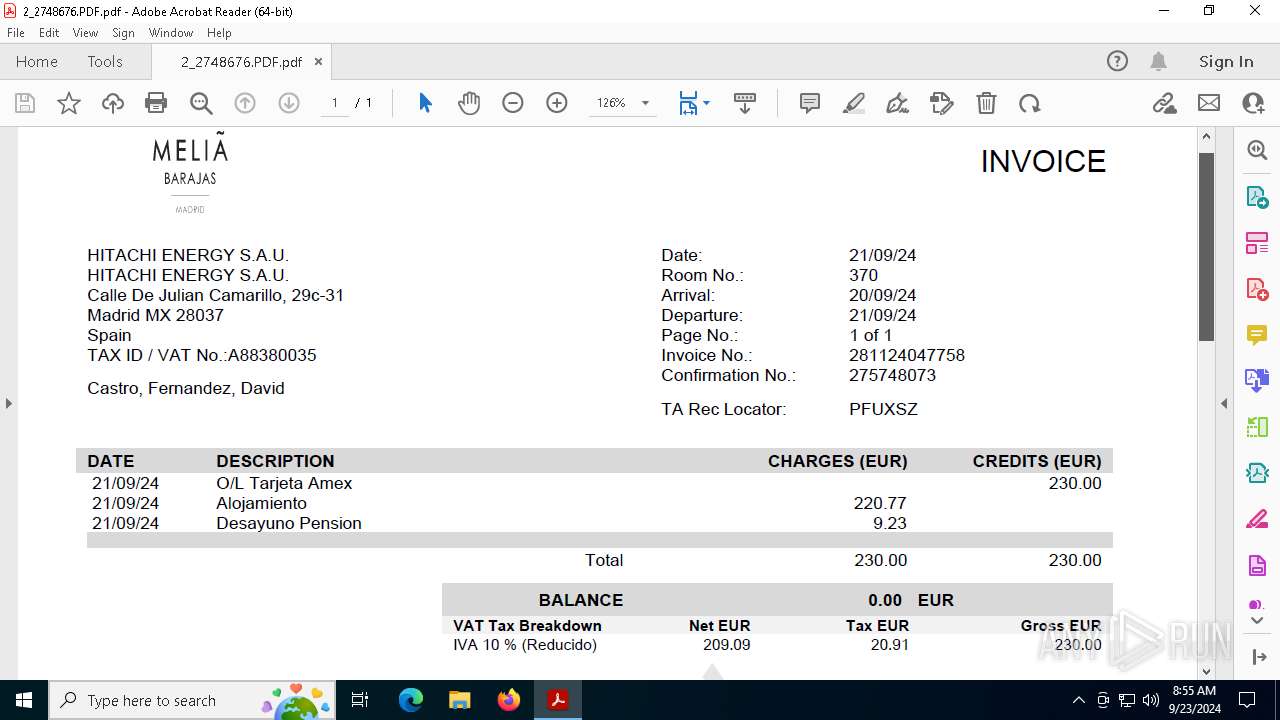
Task: Click the upload to cloud icon
Action: (113, 103)
